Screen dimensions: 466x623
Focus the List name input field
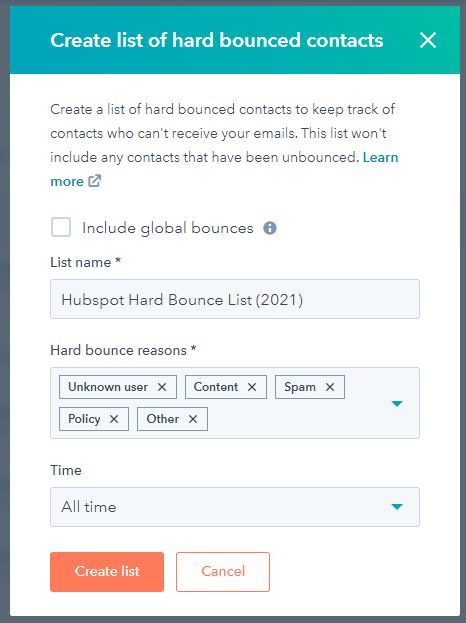pyautogui.click(x=235, y=299)
